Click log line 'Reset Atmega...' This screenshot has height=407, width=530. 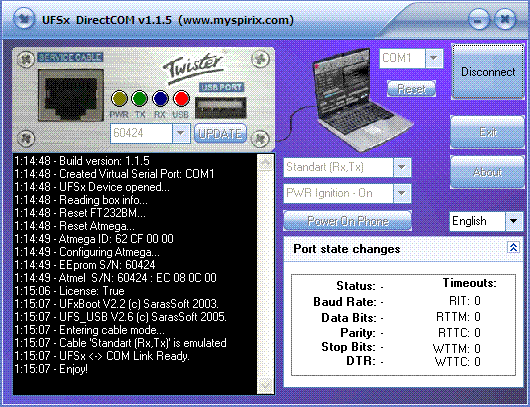coord(74,226)
